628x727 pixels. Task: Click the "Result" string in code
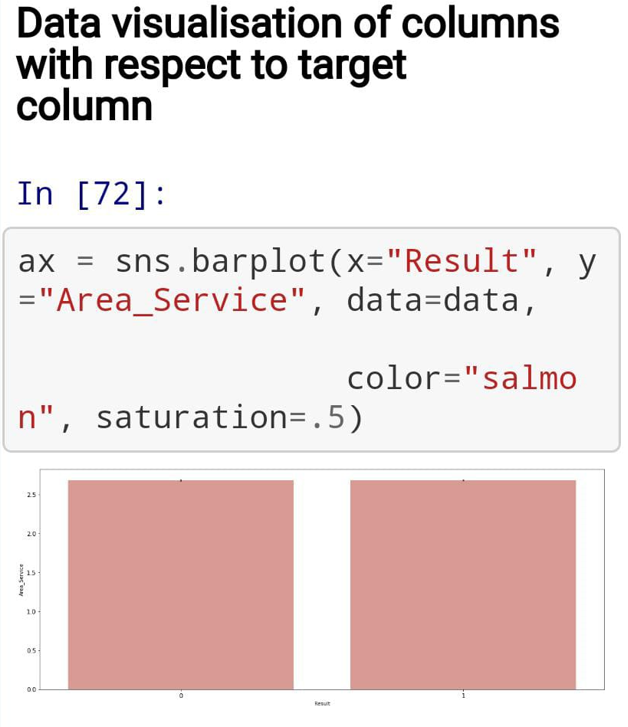point(461,261)
